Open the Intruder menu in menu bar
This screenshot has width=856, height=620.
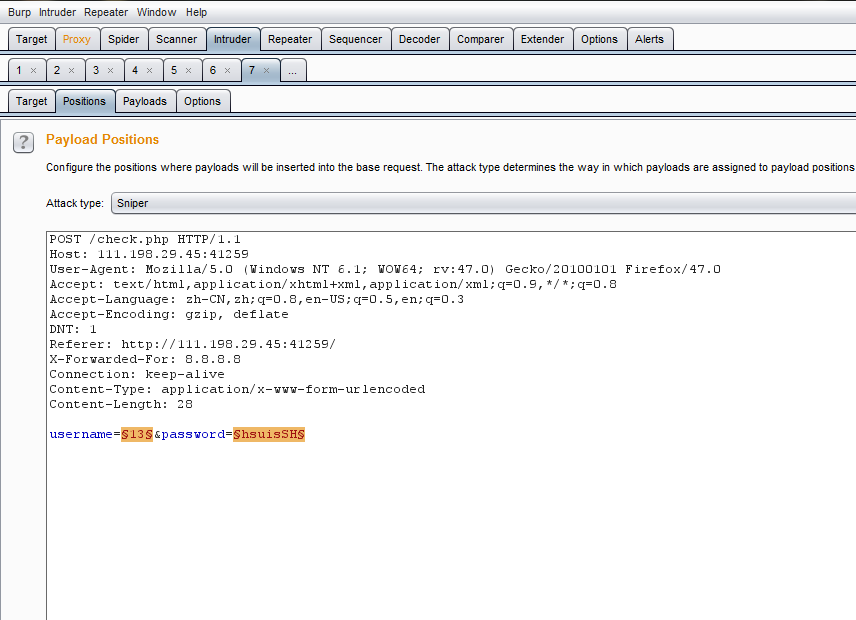(58, 12)
